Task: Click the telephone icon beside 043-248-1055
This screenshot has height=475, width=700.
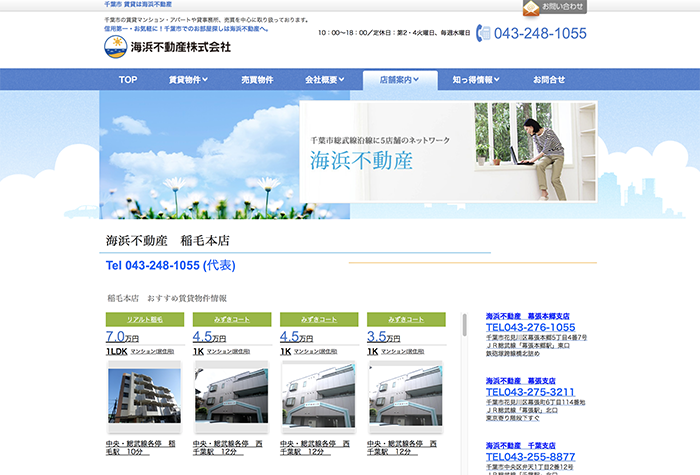Action: (484, 33)
